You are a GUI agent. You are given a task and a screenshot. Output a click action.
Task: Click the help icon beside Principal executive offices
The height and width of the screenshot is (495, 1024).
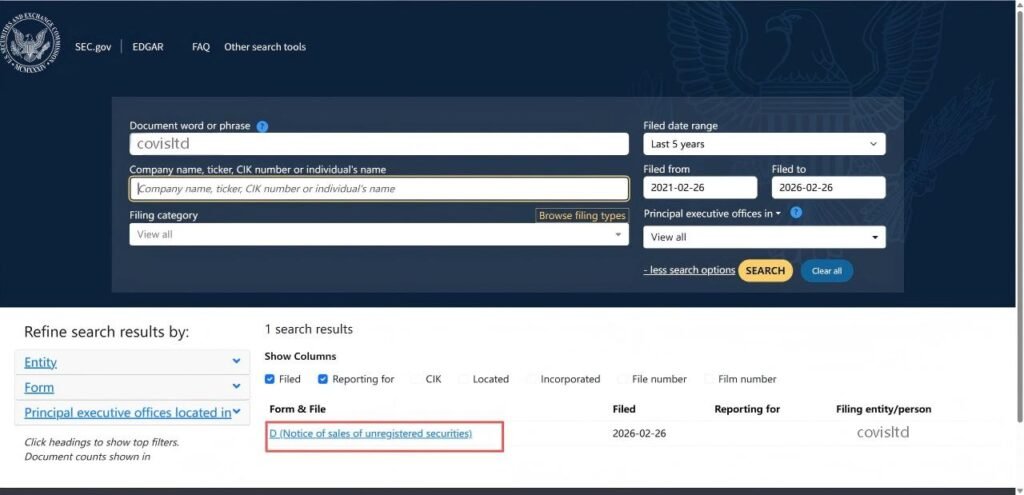pyautogui.click(x=796, y=213)
